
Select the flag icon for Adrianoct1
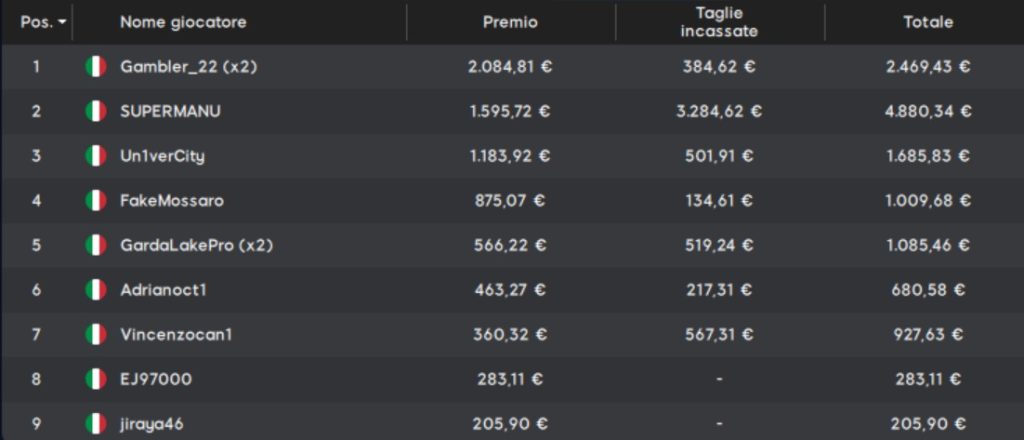pos(96,290)
